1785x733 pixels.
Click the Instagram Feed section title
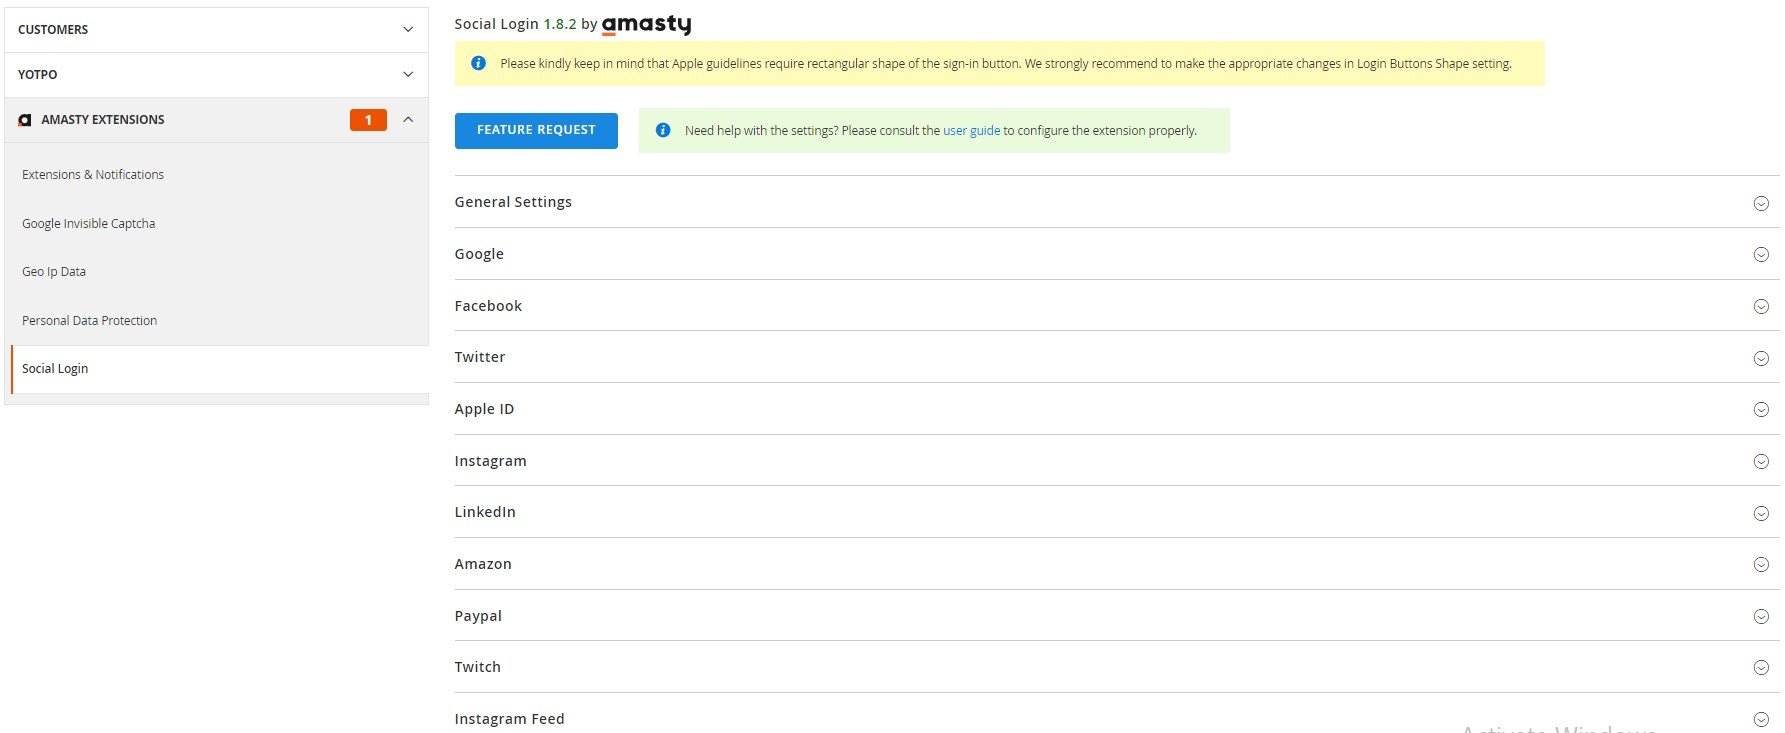point(509,719)
